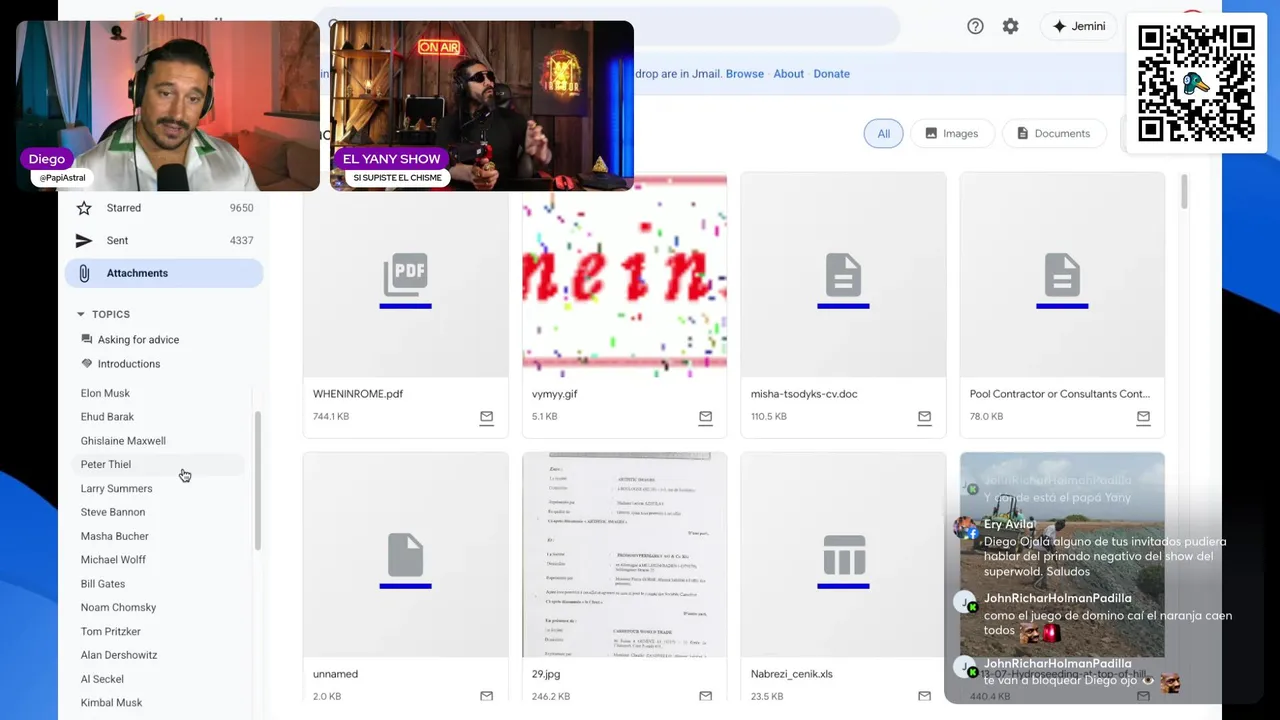Click the Nabrezi_cenik.xls file name
Viewport: 1280px width, 720px height.
[793, 674]
